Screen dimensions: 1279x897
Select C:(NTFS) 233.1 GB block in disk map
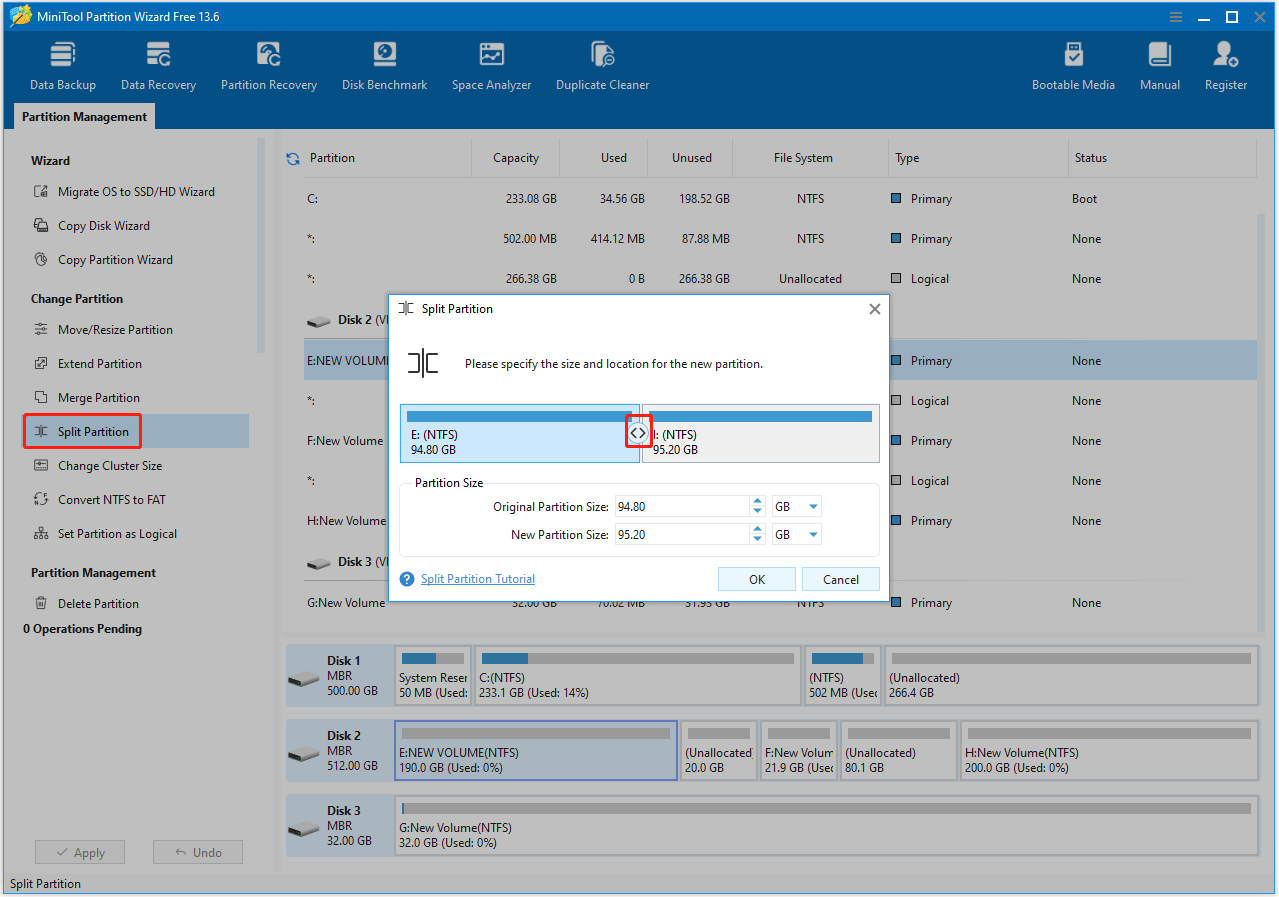click(x=637, y=676)
